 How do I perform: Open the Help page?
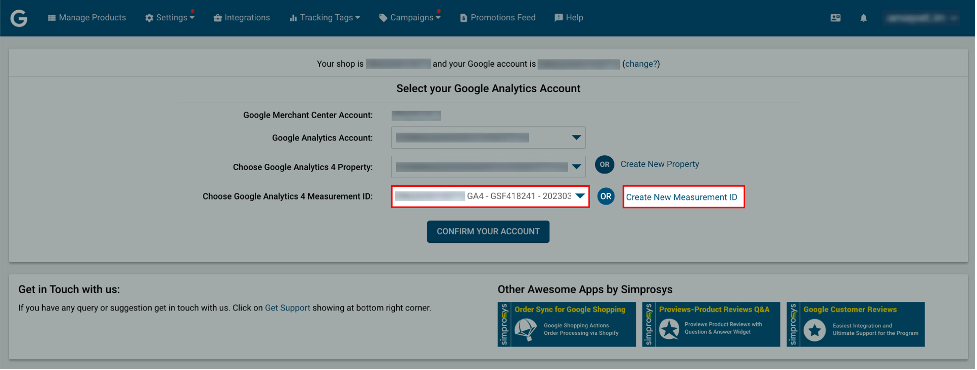tap(569, 17)
